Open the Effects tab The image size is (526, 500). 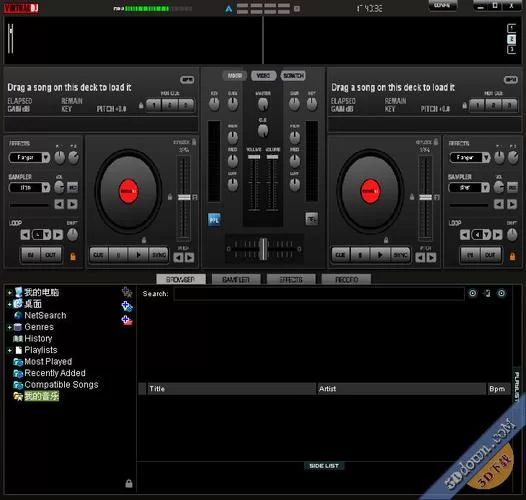pos(291,279)
